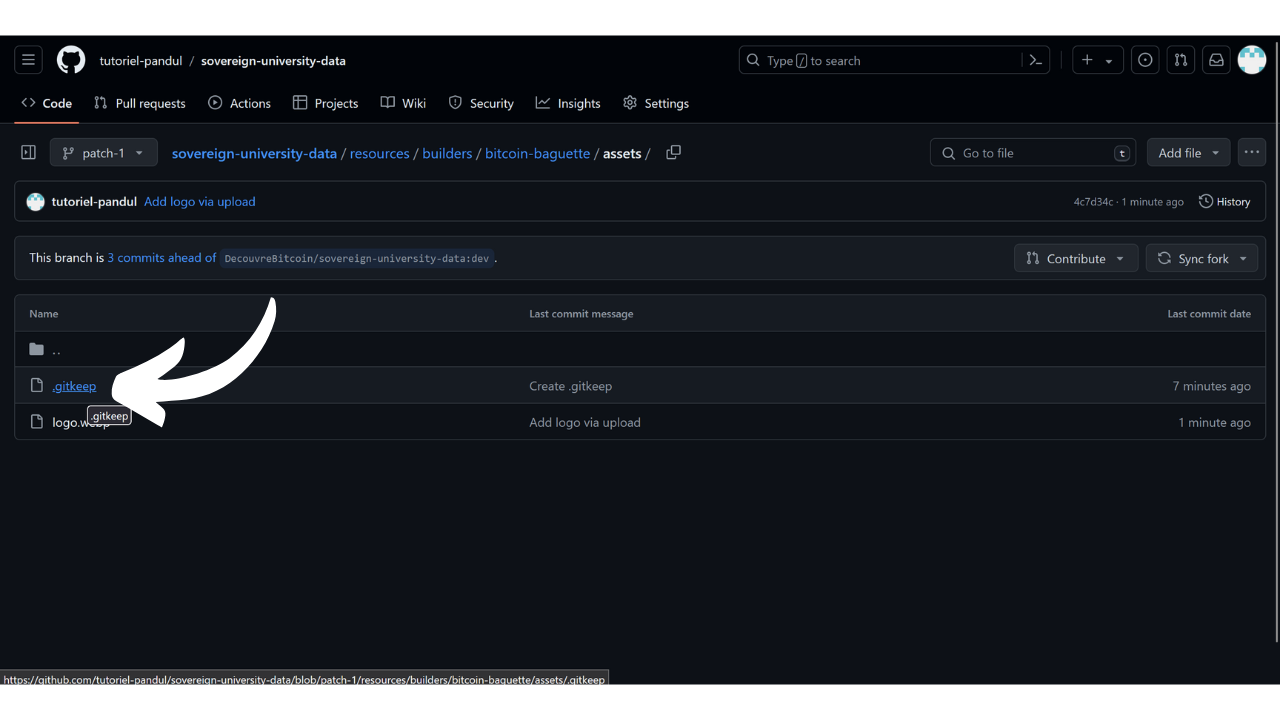Click the Go to file search field
Image resolution: width=1280 pixels, height=720 pixels.
[1035, 153]
